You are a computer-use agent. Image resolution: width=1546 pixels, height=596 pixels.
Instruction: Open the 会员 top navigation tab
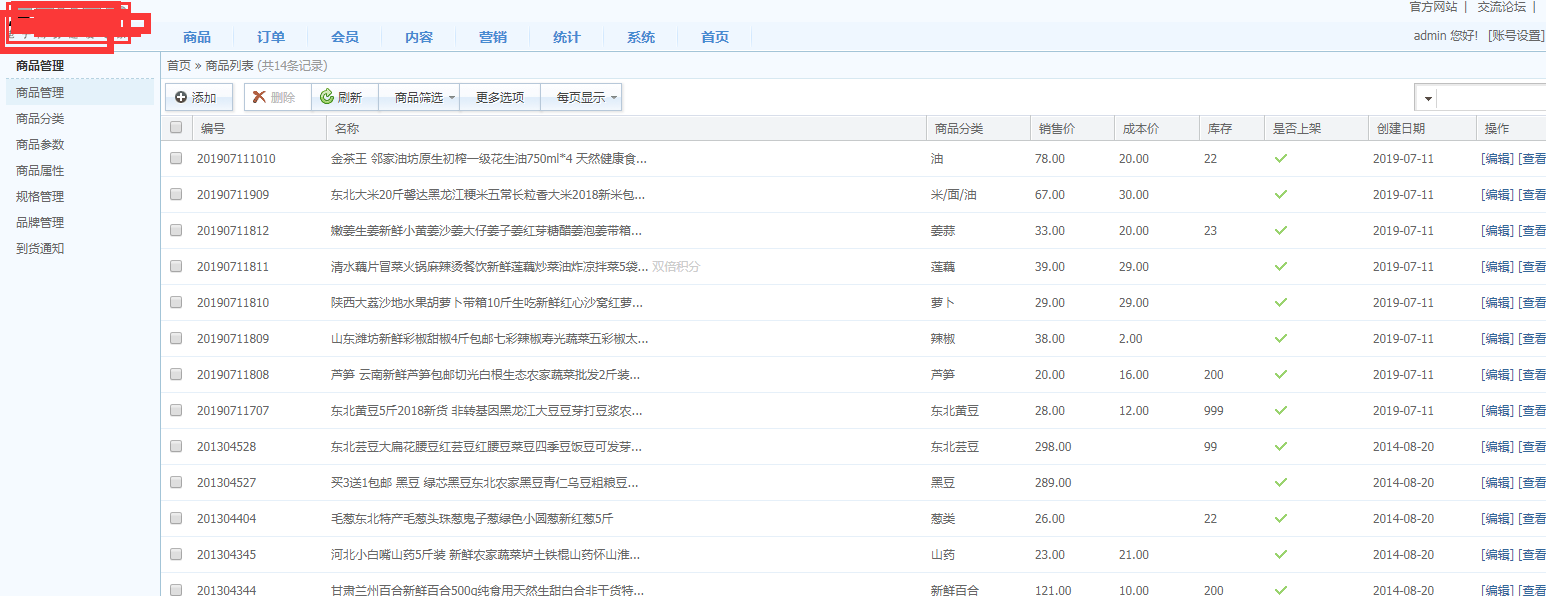(345, 37)
